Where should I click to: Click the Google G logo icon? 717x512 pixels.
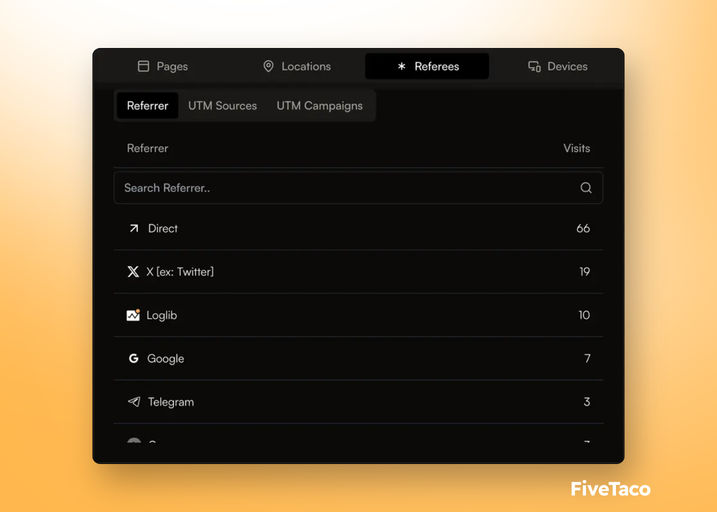click(x=133, y=358)
